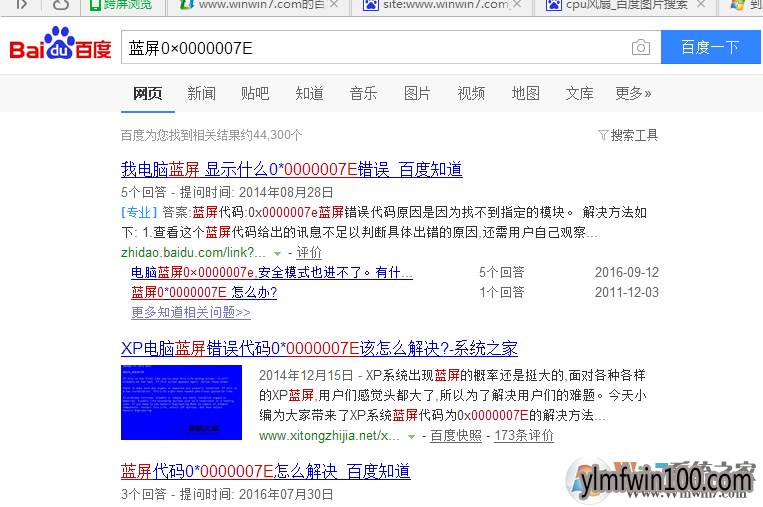This screenshot has width=763, height=507.
Task: Open 蓝屏0*0000007E 怎么办? link
Action: click(204, 292)
